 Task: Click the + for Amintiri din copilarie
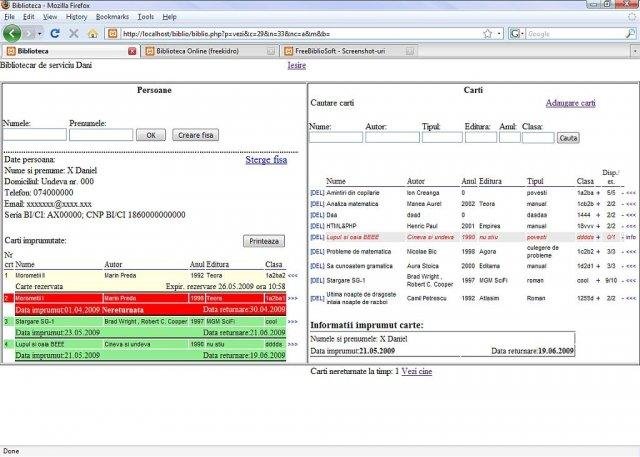coord(598,193)
